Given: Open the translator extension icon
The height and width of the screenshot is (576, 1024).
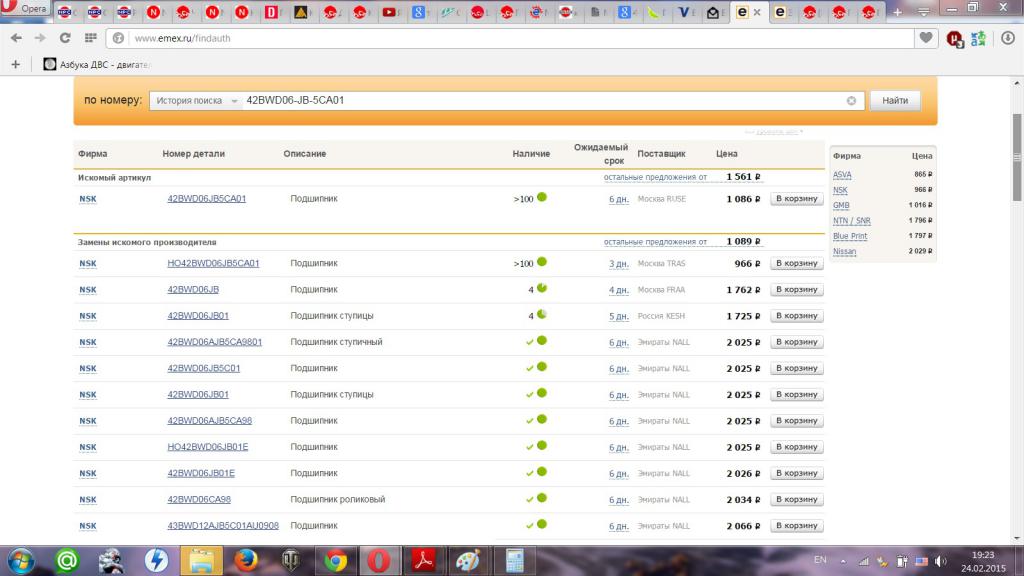Looking at the screenshot, I should 978,39.
